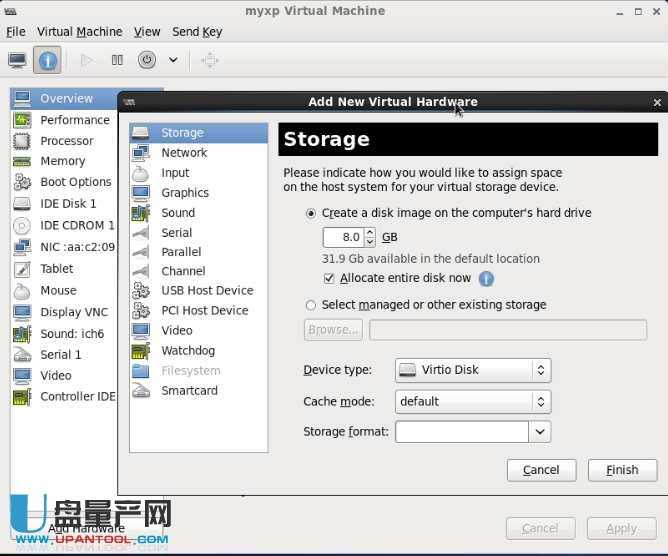Select Create a disk image radio button
Screen dimensions: 668x556
pos(311,213)
